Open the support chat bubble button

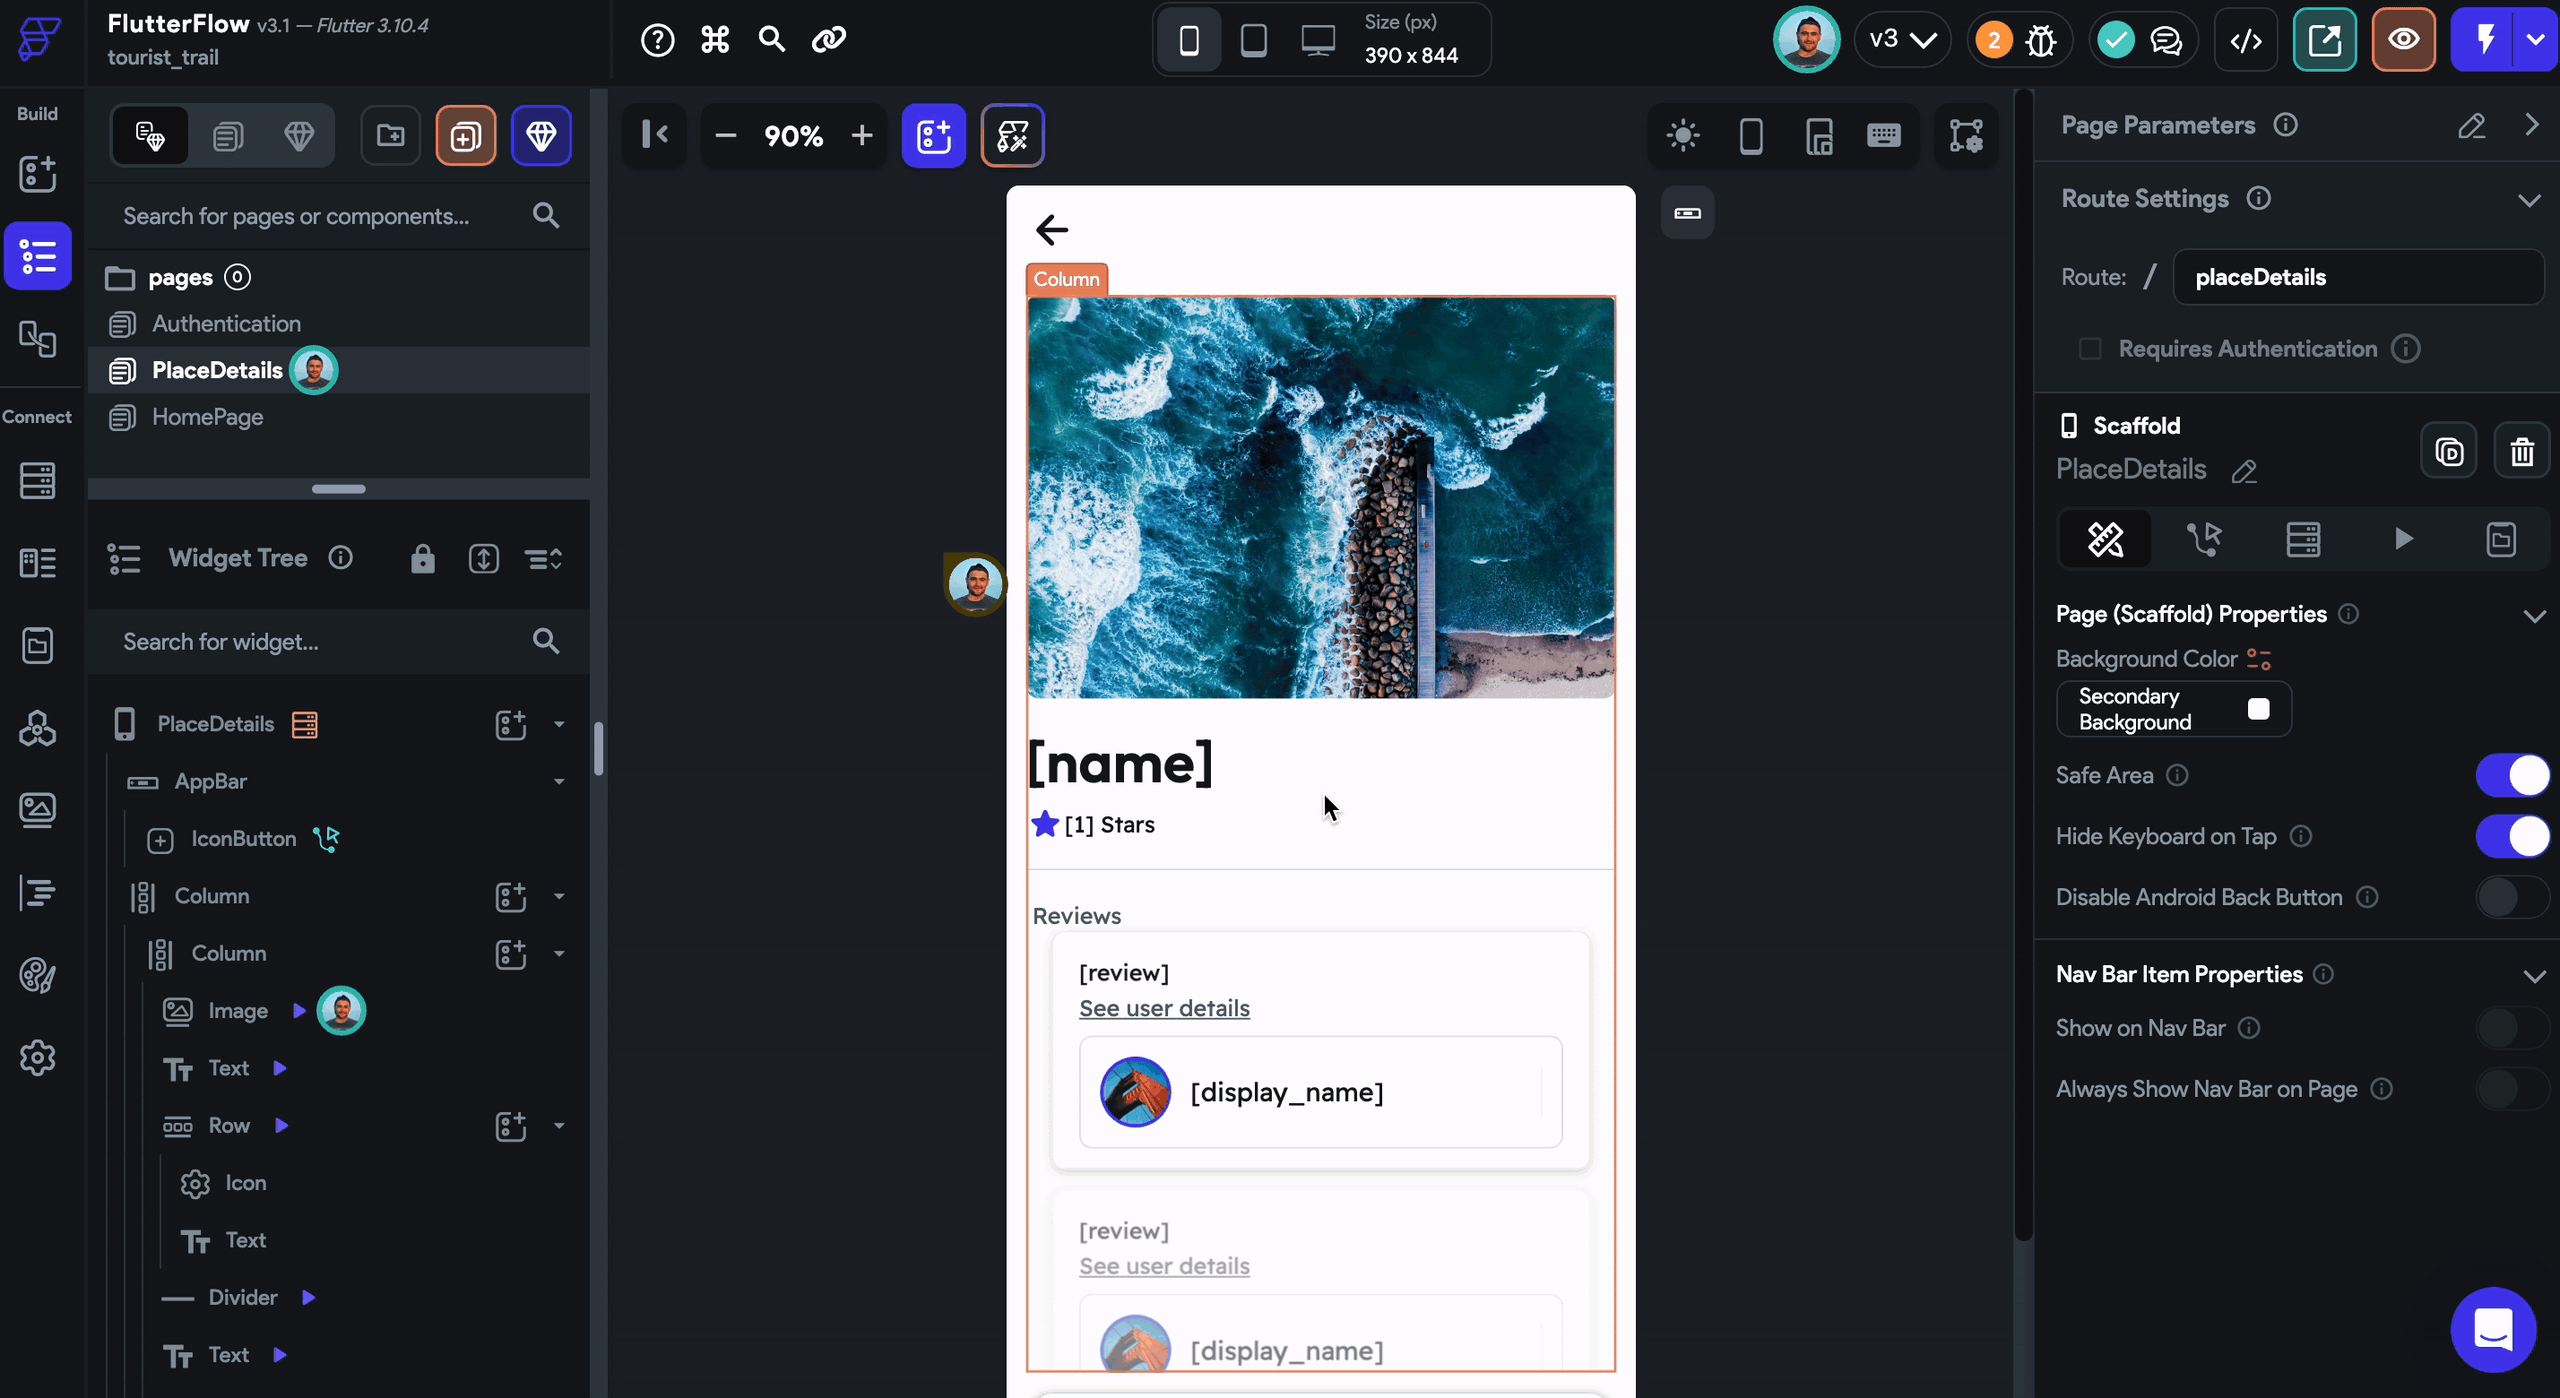[x=2493, y=1329]
